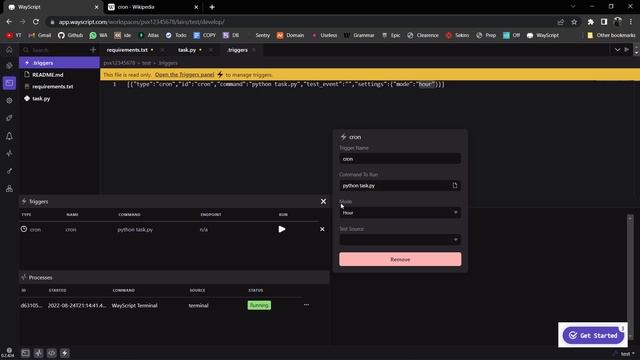Open the browser three-dot menu

click(x=631, y=22)
